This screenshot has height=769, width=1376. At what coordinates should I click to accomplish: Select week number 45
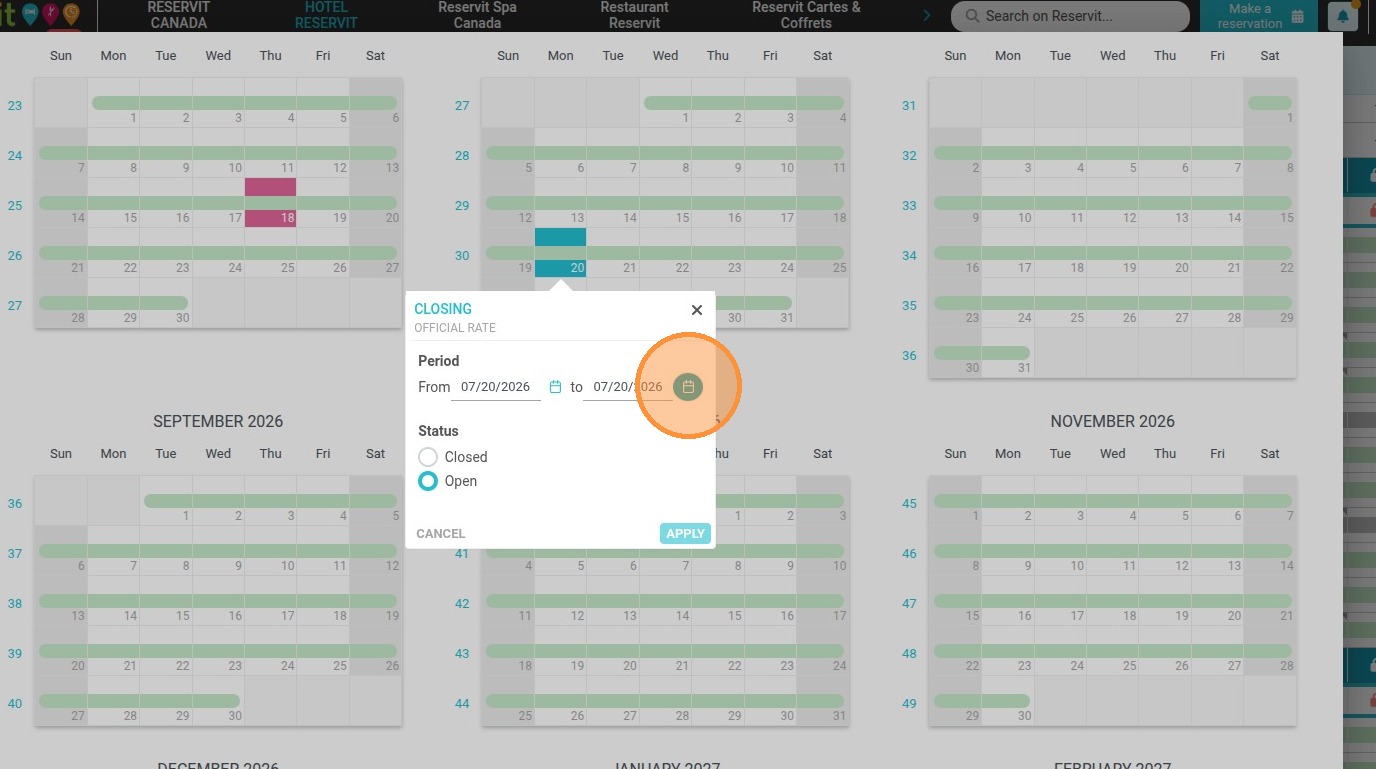click(909, 503)
